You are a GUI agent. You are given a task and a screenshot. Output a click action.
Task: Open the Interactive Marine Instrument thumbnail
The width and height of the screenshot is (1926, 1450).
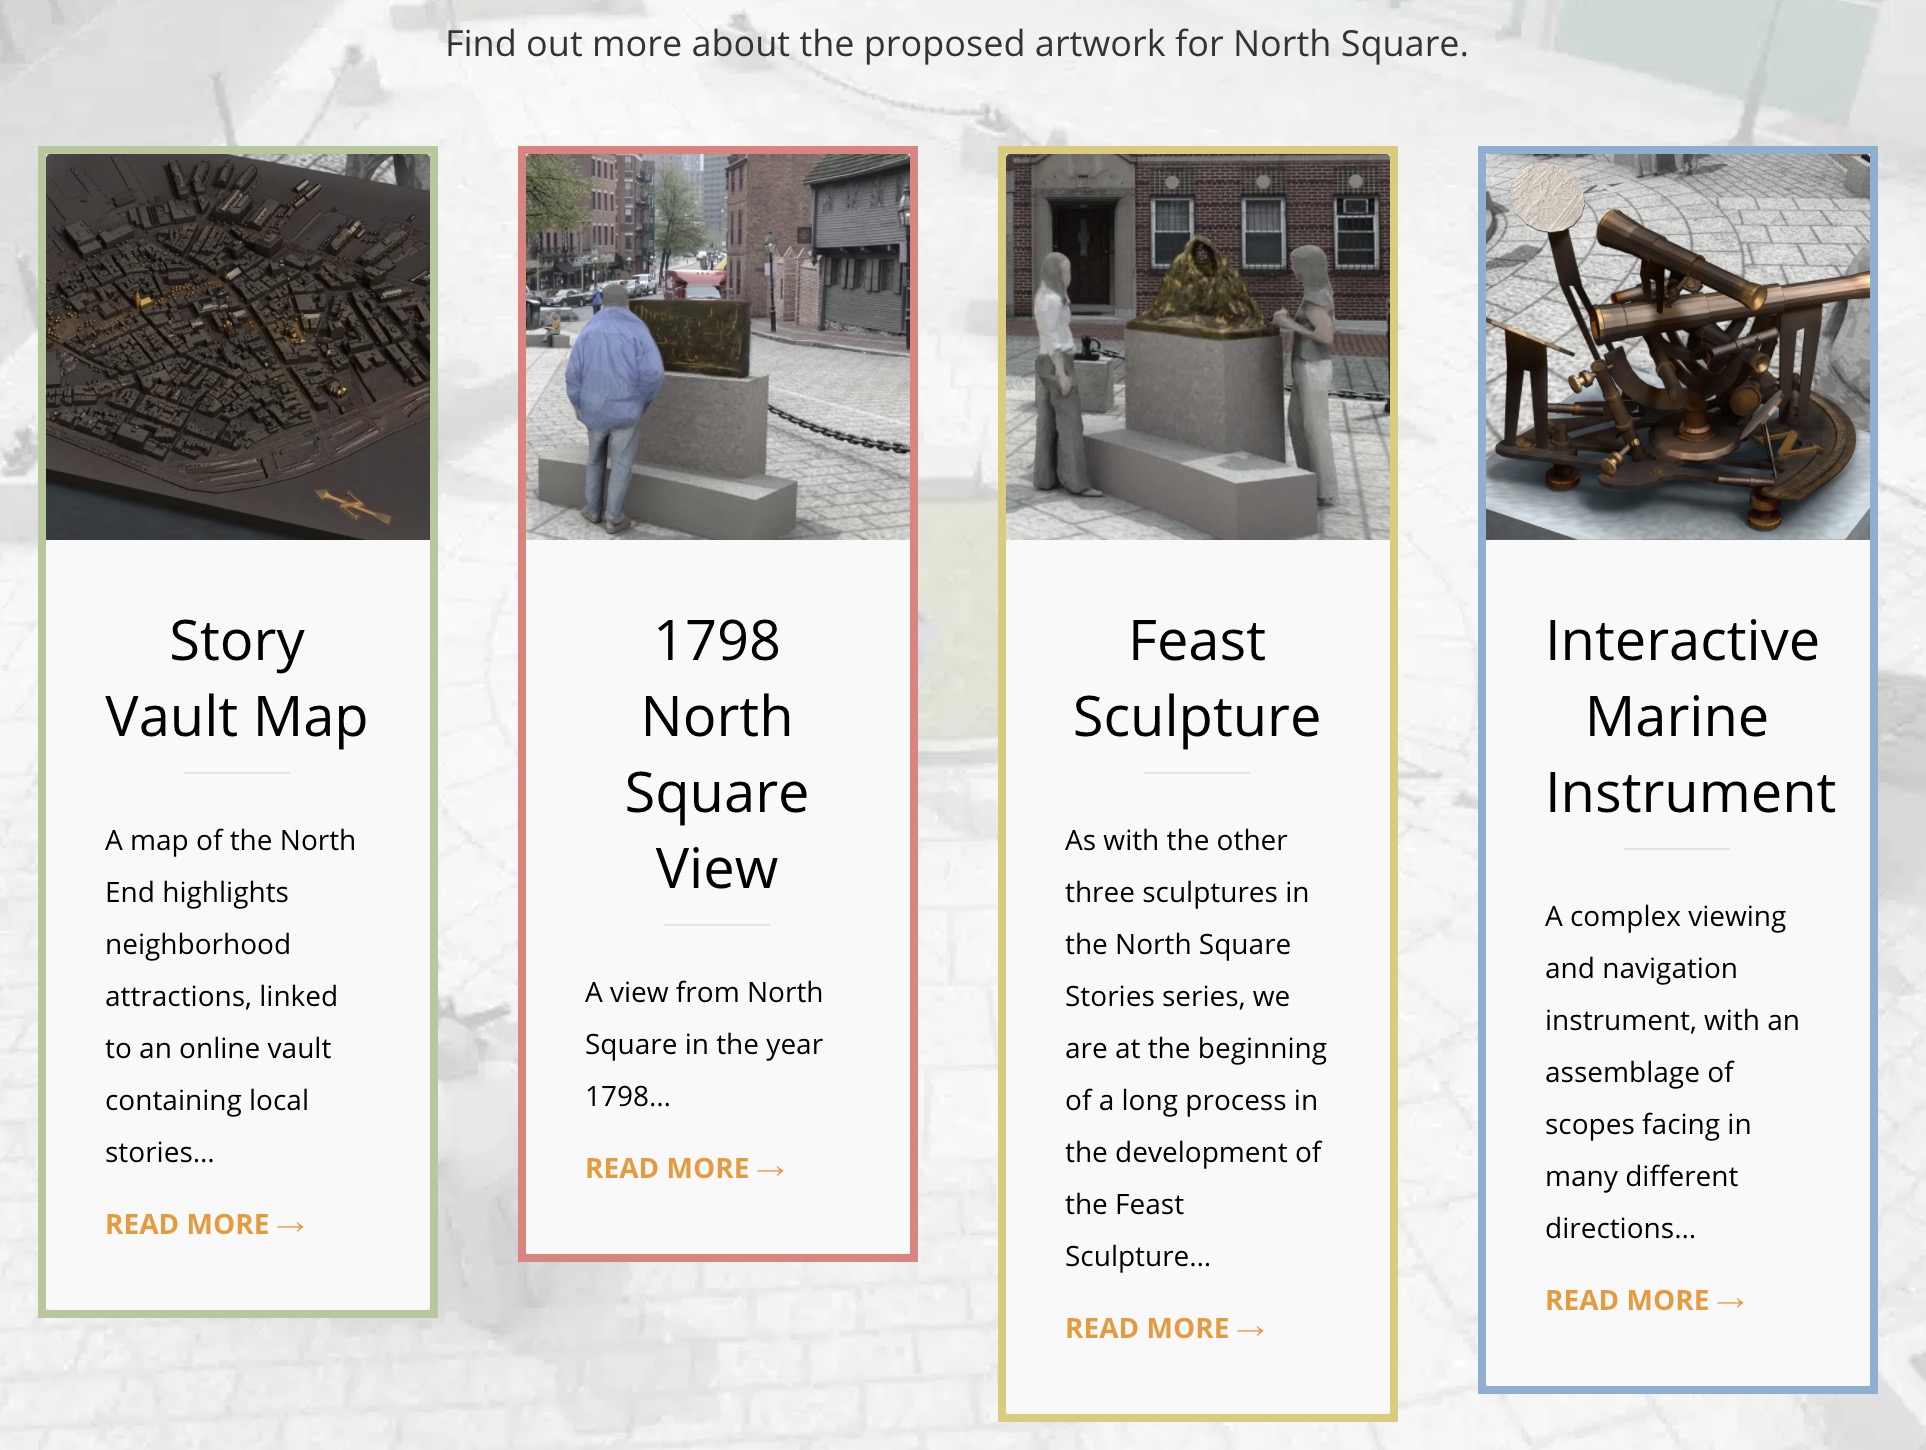click(1678, 347)
